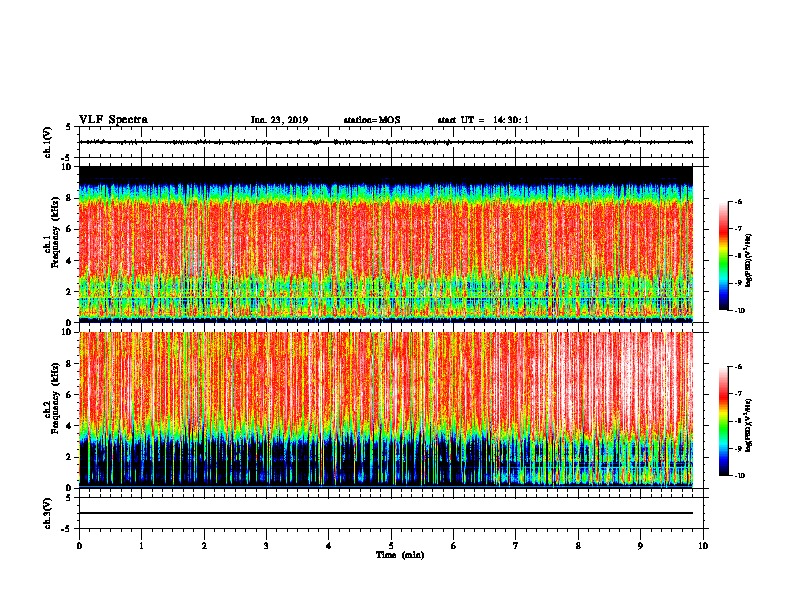792x612 pixels.
Task: Click the ch.2 spectrogram panel
Action: click(386, 410)
